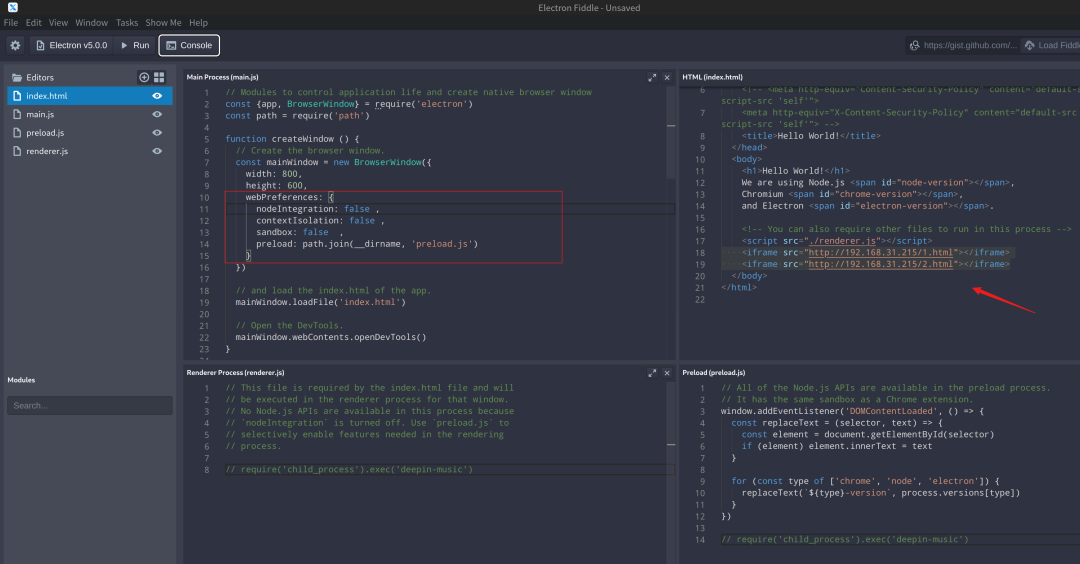Close the Renderer Process (renderer.js) panel
The height and width of the screenshot is (564, 1080).
(667, 372)
